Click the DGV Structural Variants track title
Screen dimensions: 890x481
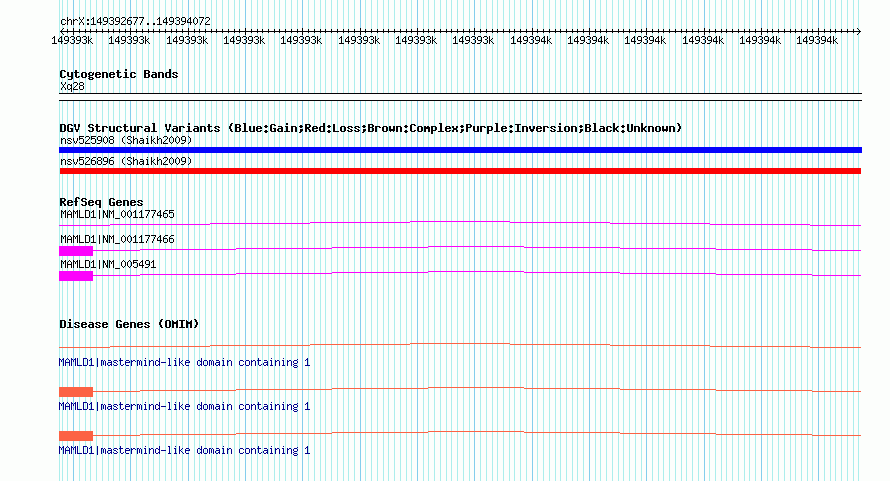[x=370, y=128]
